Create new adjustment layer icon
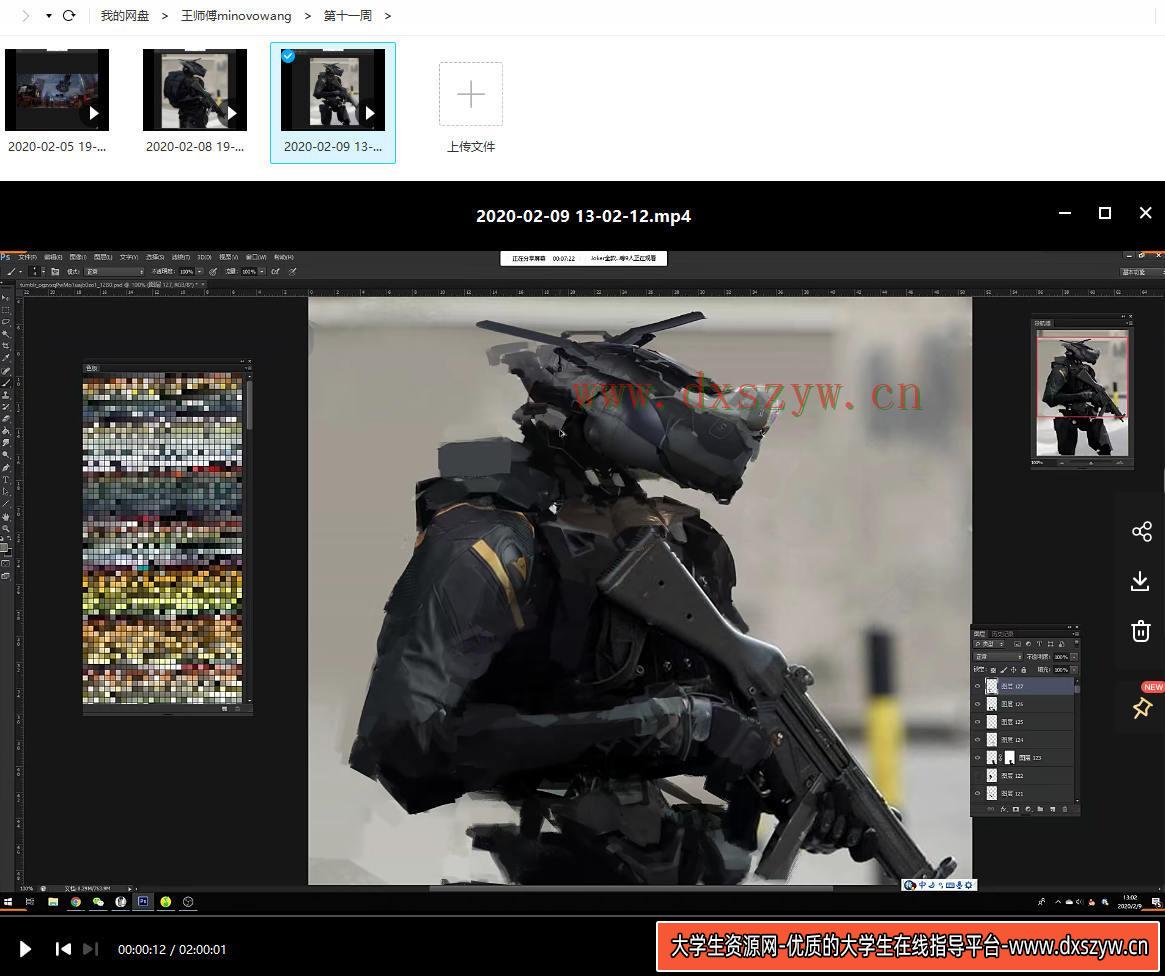The width and height of the screenshot is (1165, 976). pos(1028,809)
